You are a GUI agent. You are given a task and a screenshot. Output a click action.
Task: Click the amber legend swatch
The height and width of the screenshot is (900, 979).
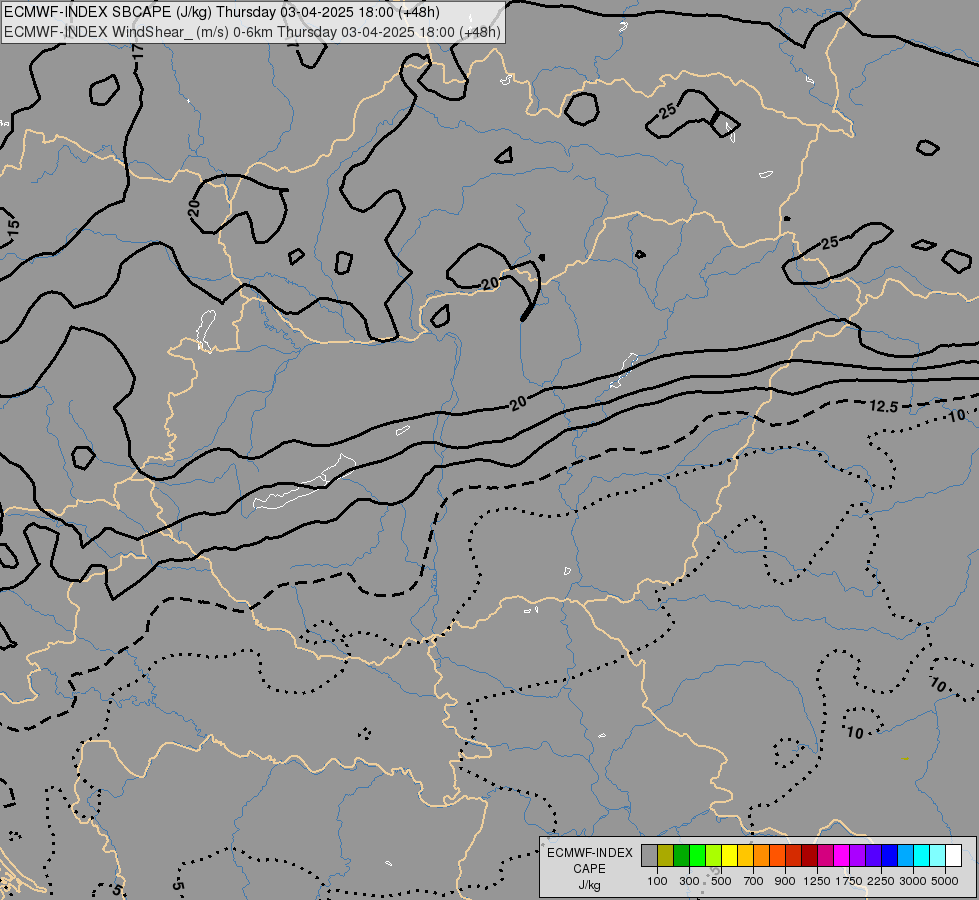pyautogui.click(x=745, y=856)
